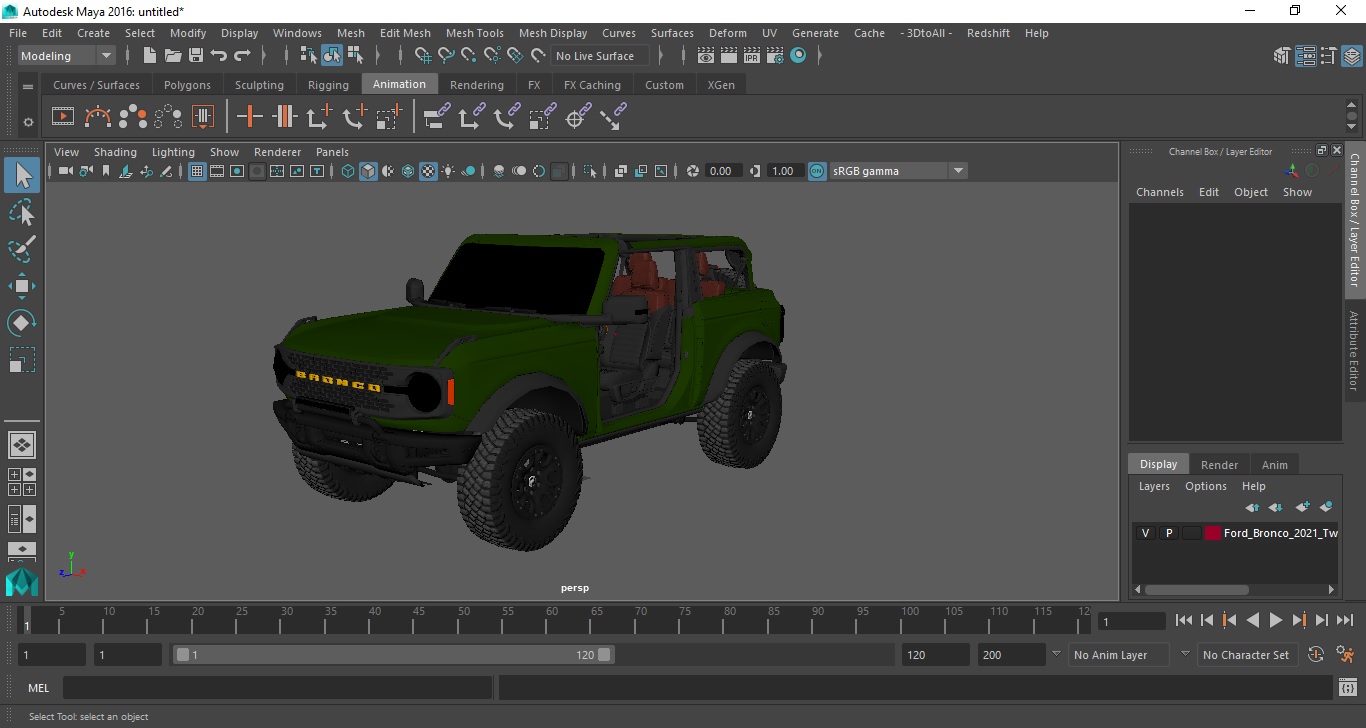Toggle wireframe display in viewport
Screen dimensions: 1366x728
(348, 171)
